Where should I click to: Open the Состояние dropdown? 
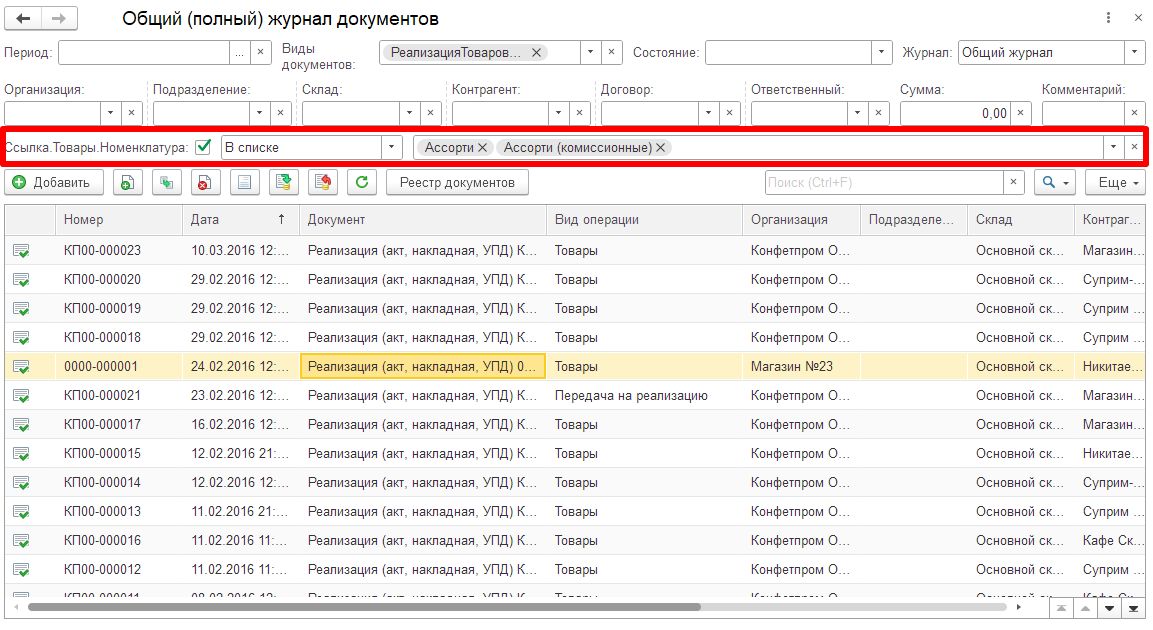pos(882,53)
